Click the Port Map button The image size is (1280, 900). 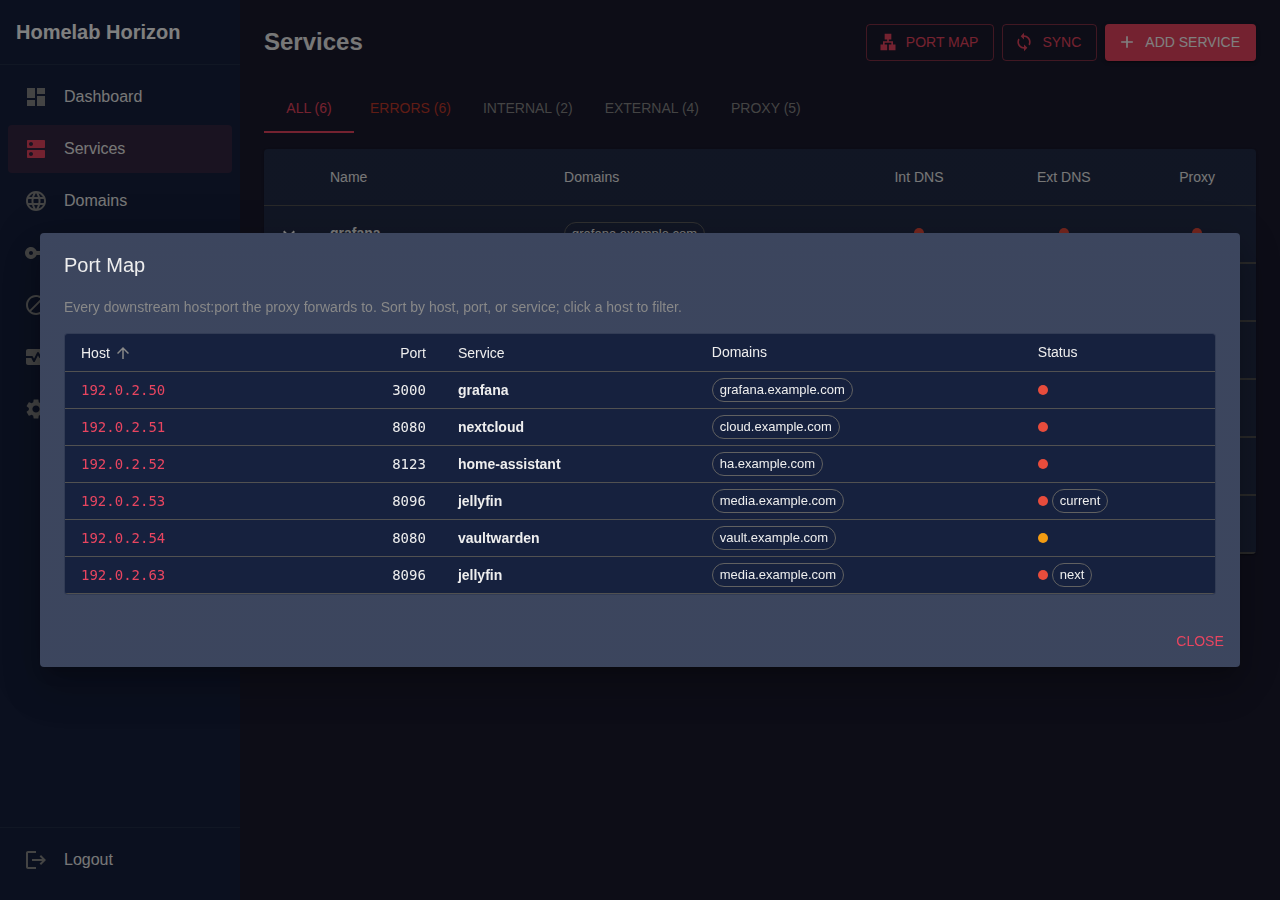pos(930,42)
